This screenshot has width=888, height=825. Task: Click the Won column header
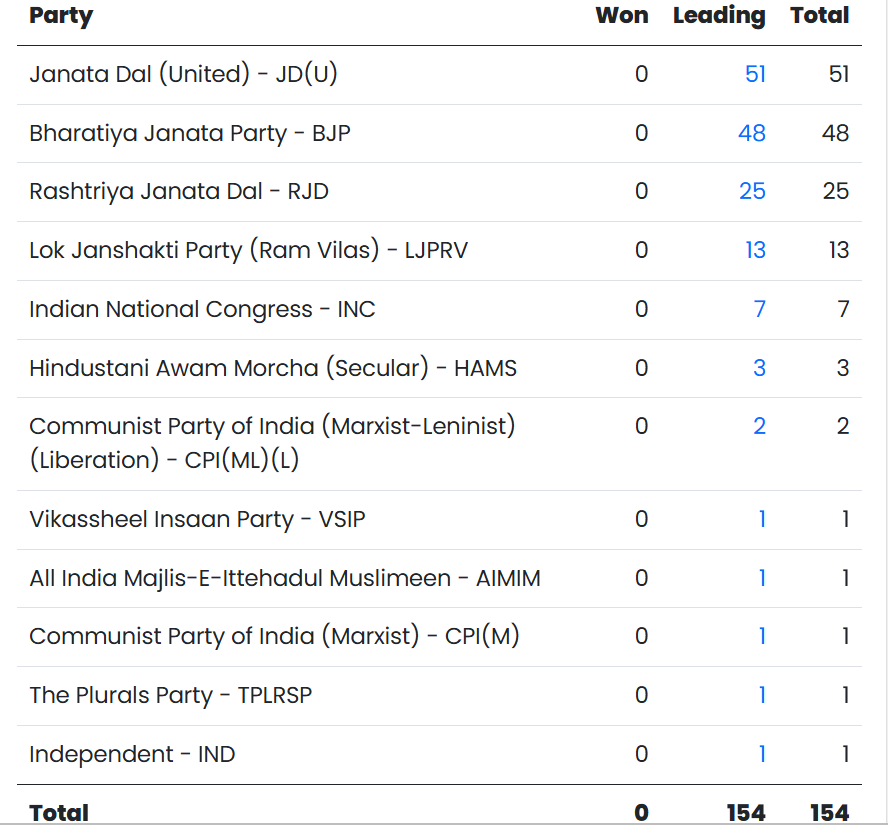621,16
